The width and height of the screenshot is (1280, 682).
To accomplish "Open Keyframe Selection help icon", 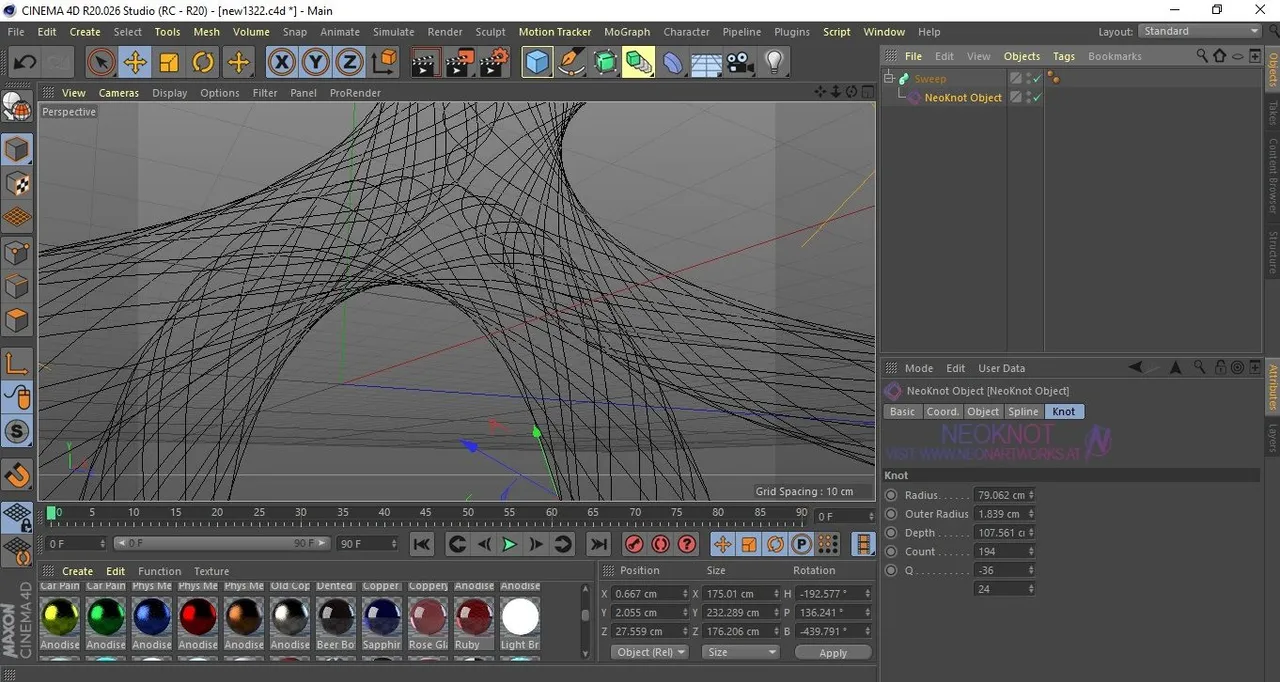I will pyautogui.click(x=687, y=544).
